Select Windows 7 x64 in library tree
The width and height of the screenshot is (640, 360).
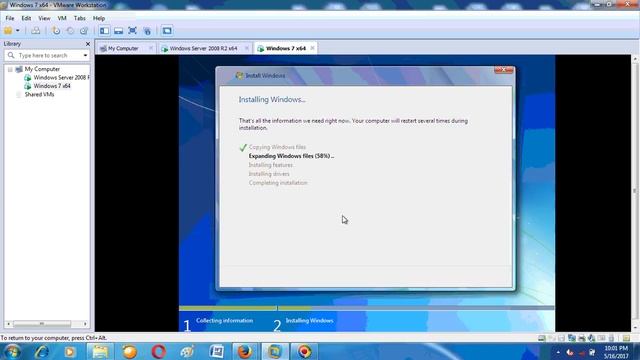pyautogui.click(x=52, y=86)
